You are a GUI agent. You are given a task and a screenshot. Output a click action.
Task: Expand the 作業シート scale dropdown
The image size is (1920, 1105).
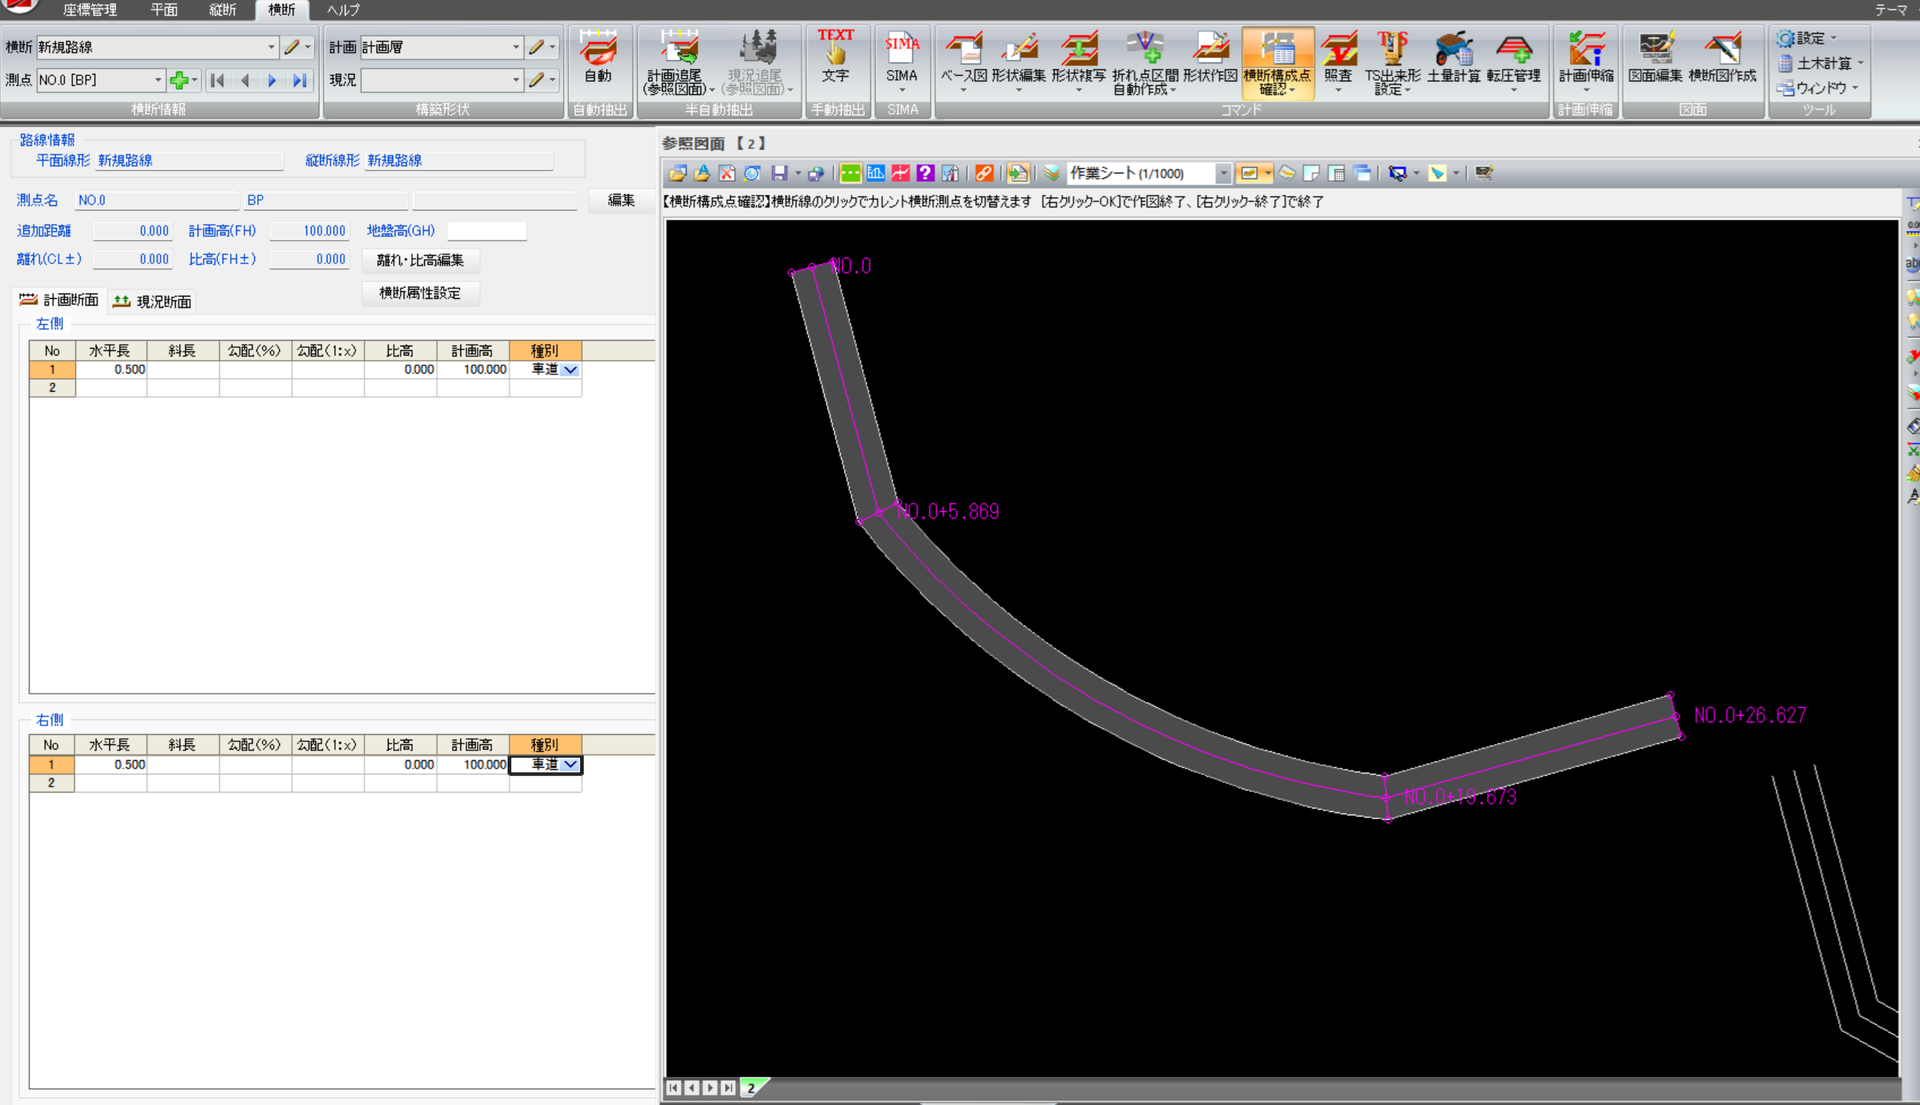[x=1222, y=174]
